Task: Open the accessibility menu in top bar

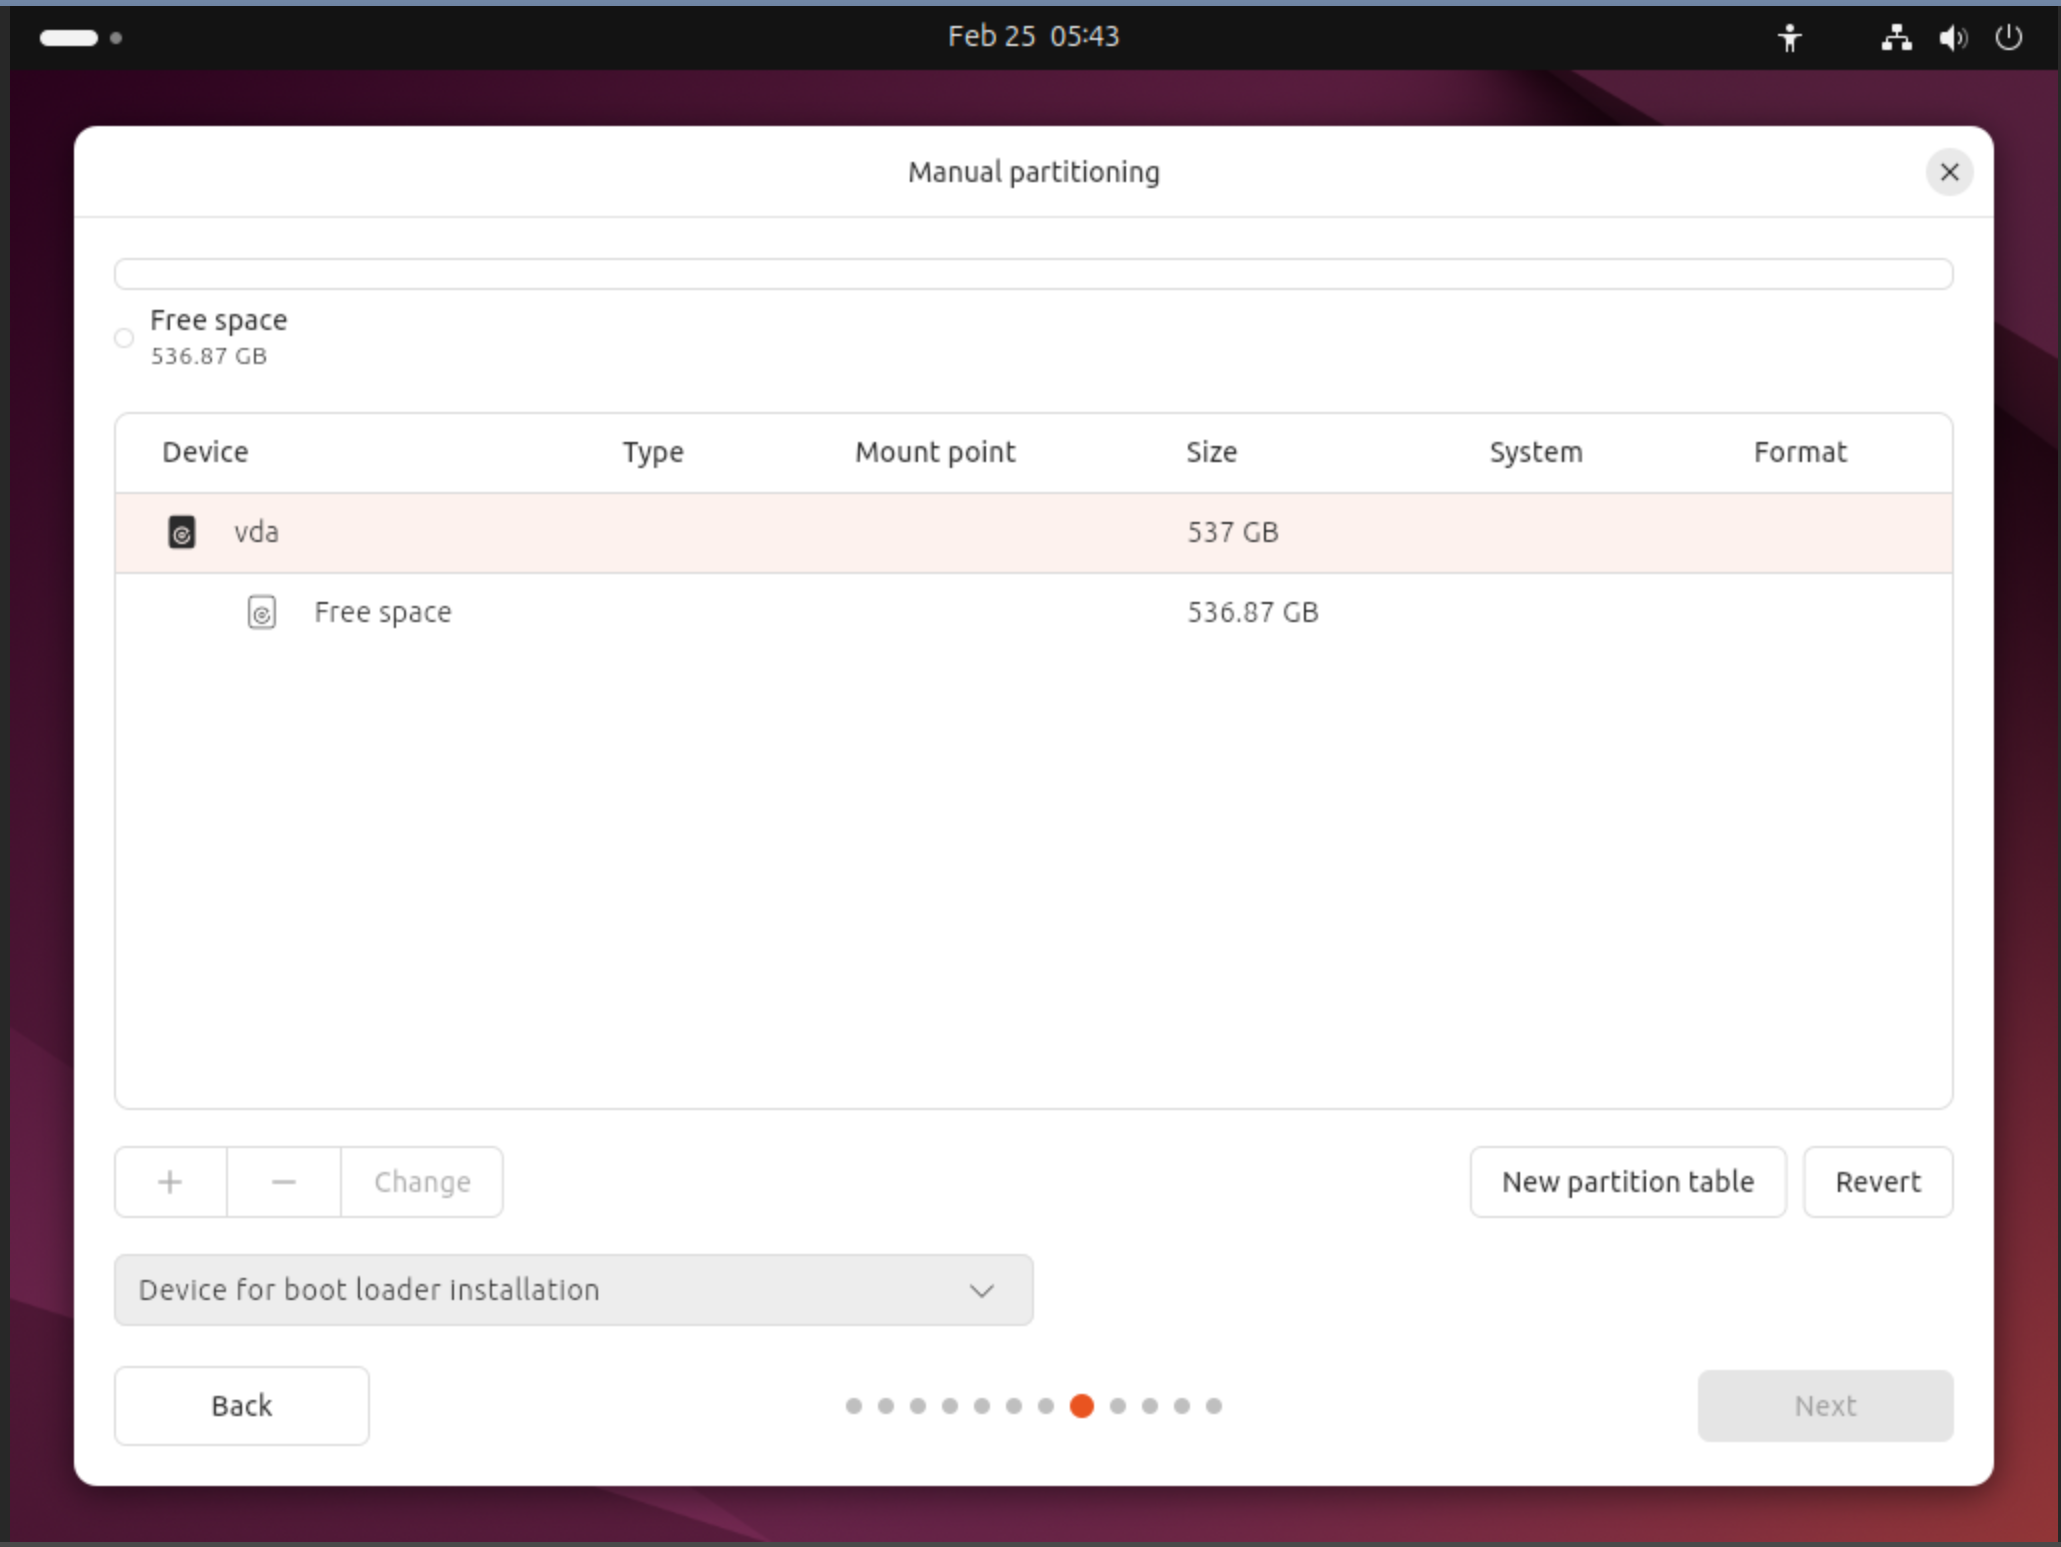Action: [x=1789, y=38]
